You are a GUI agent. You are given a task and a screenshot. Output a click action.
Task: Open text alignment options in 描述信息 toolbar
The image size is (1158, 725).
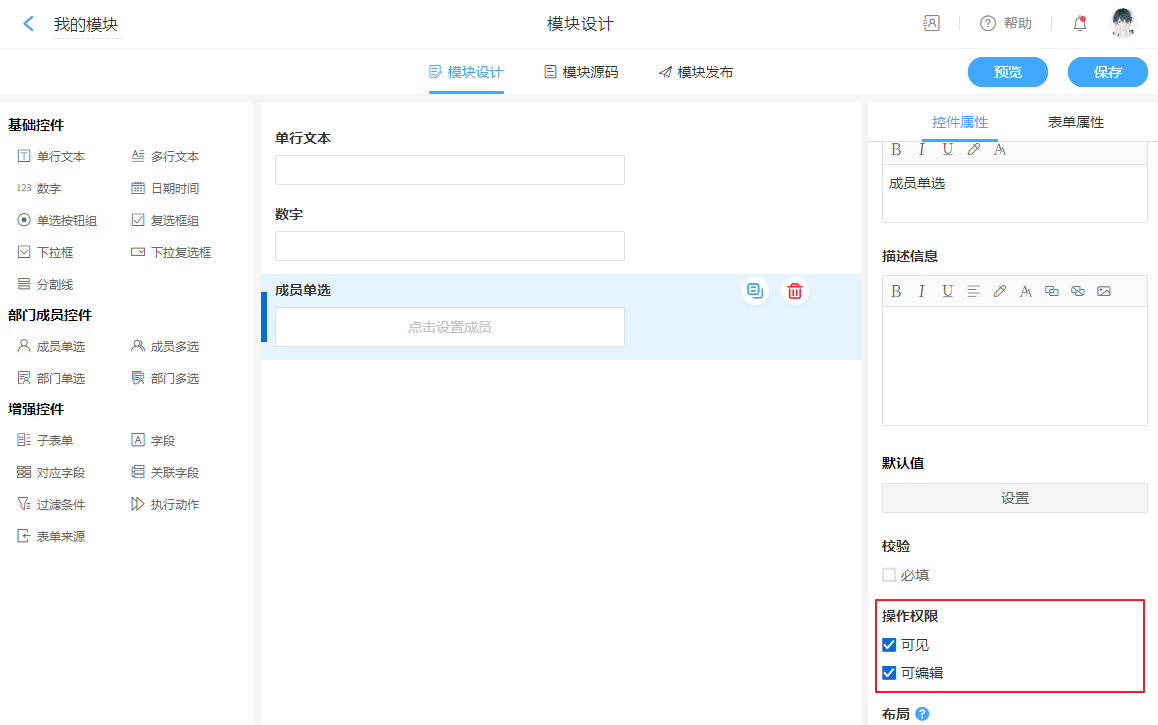pos(974,291)
